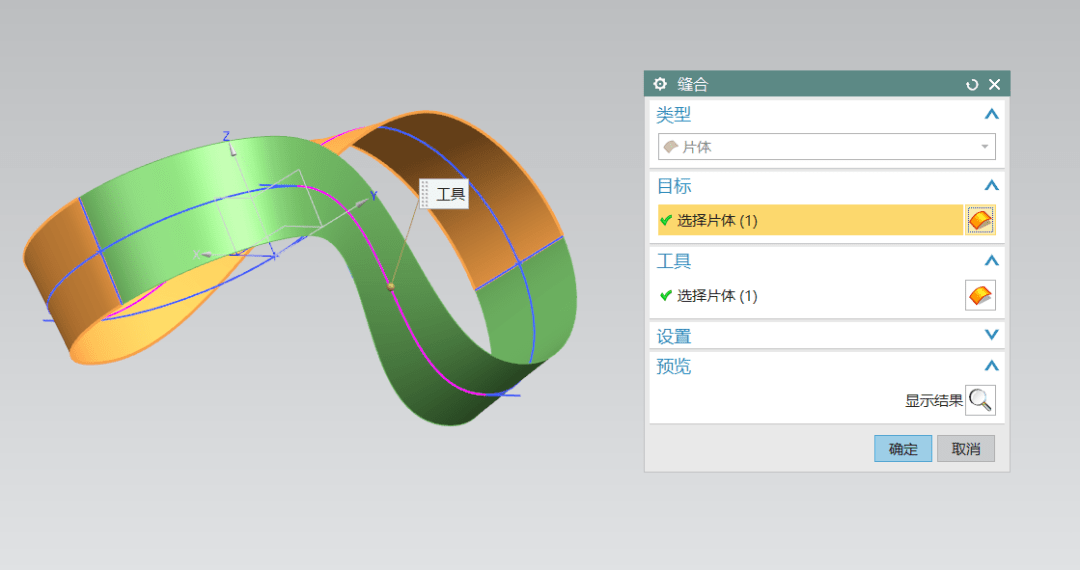
Task: Close the 缝合 dialog with the X
Action: (994, 85)
